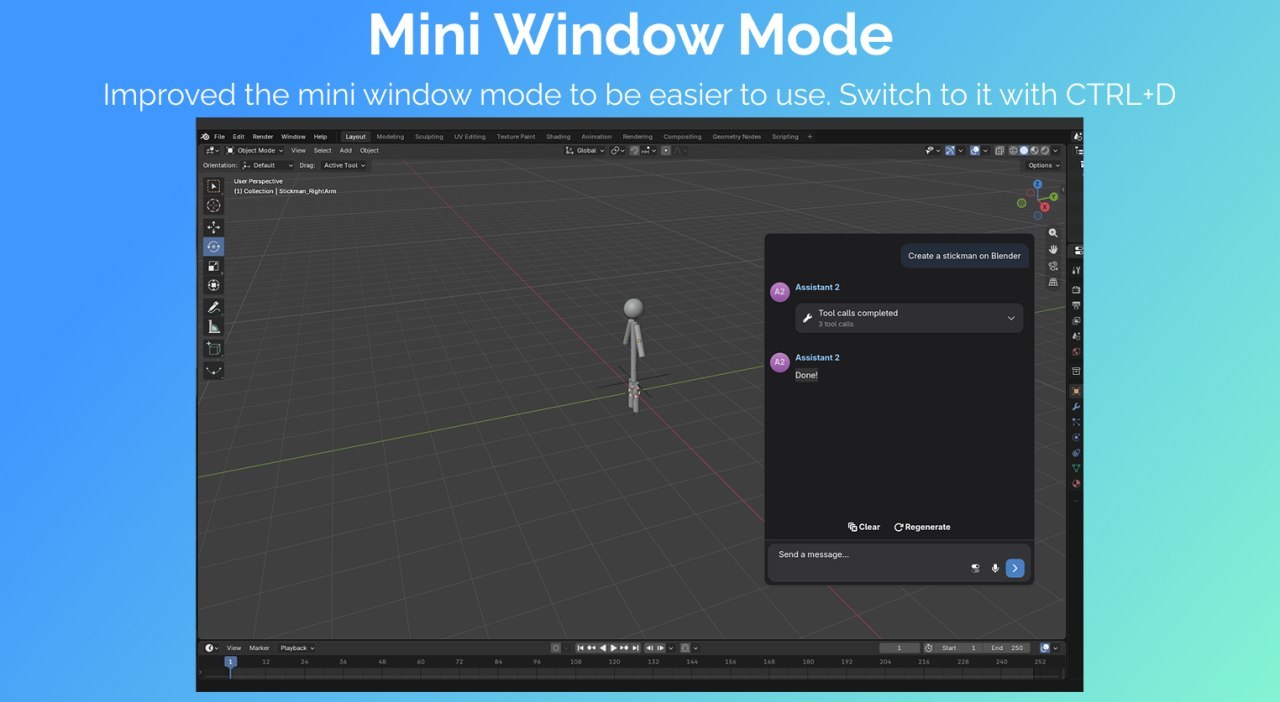Select wireframe viewport shading
1280x702 pixels.
(x=1013, y=150)
